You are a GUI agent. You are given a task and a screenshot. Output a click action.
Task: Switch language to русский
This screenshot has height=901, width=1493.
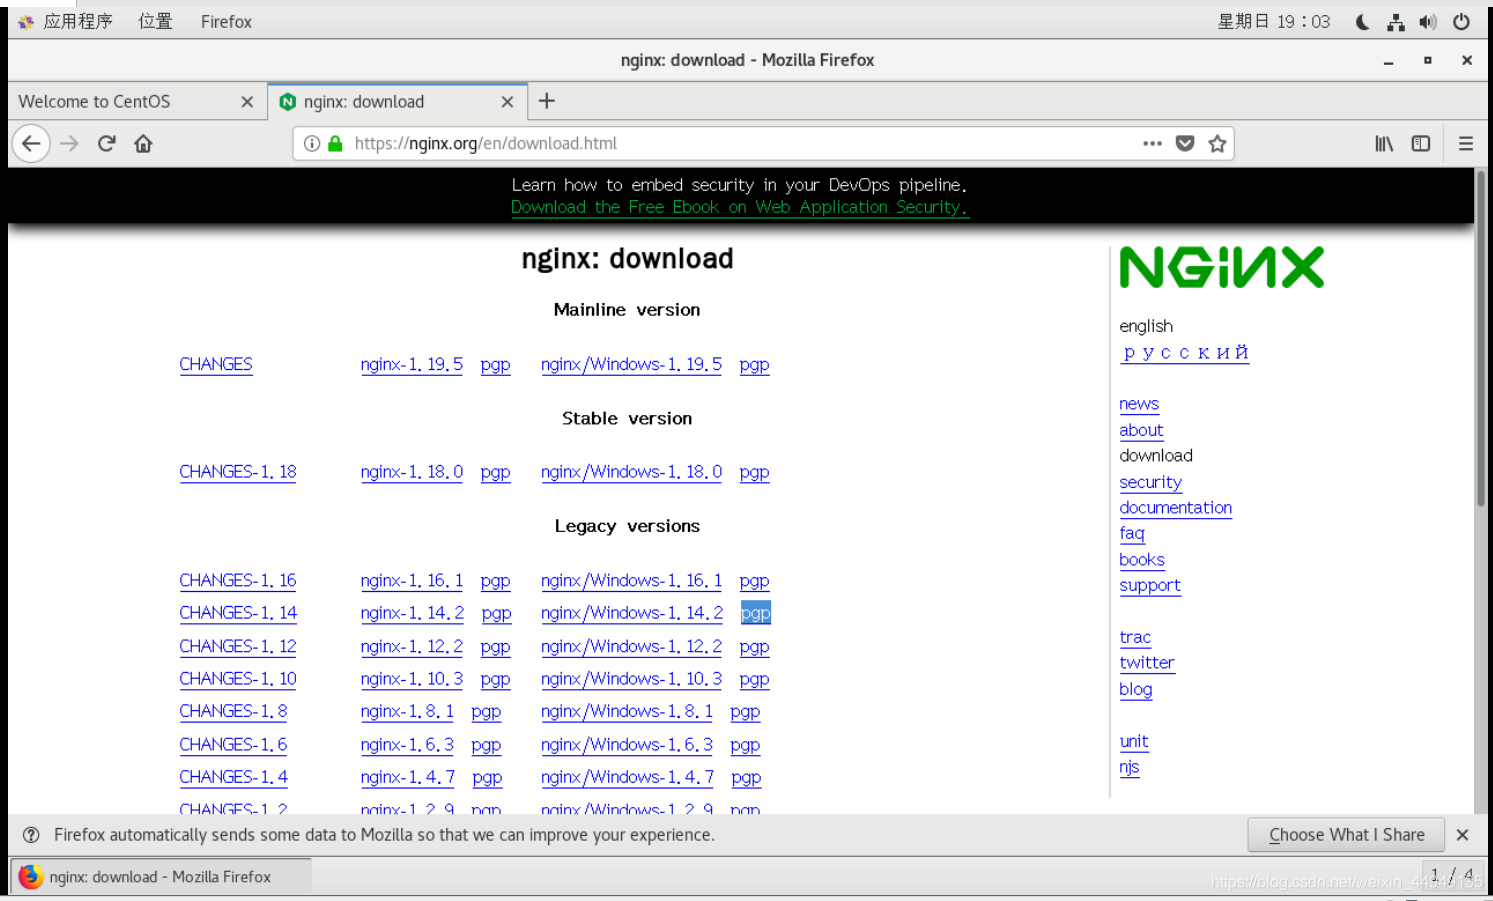pyautogui.click(x=1185, y=353)
